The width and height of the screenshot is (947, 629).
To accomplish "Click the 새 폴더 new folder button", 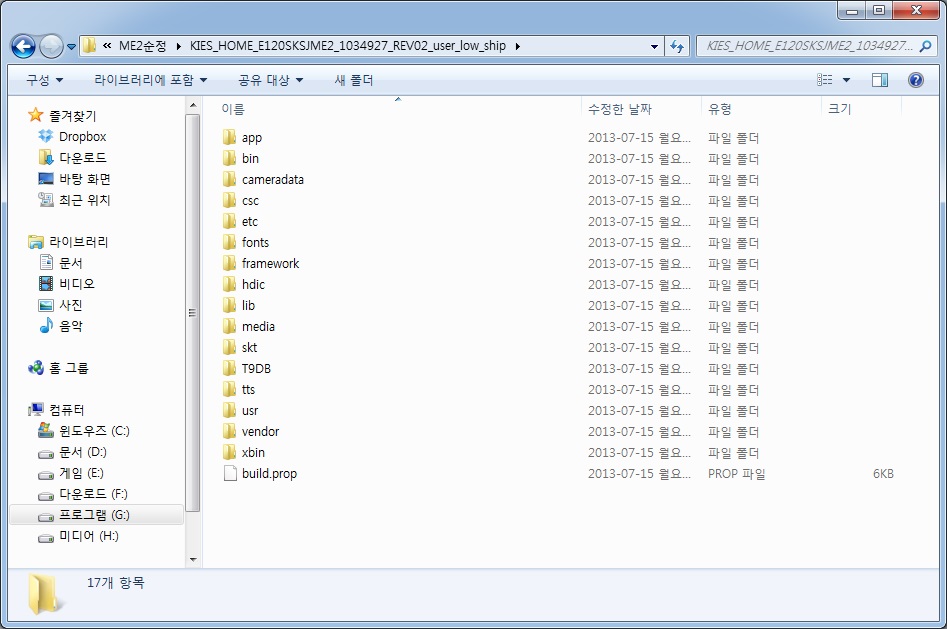I will tap(353, 80).
